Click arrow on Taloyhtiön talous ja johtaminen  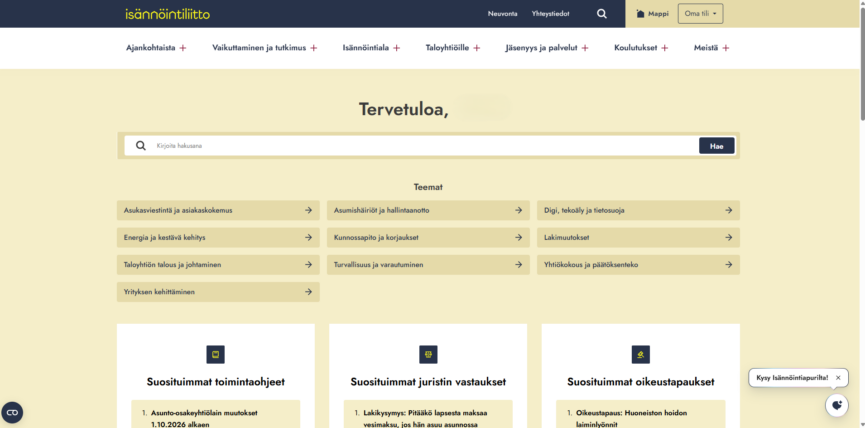(x=308, y=265)
